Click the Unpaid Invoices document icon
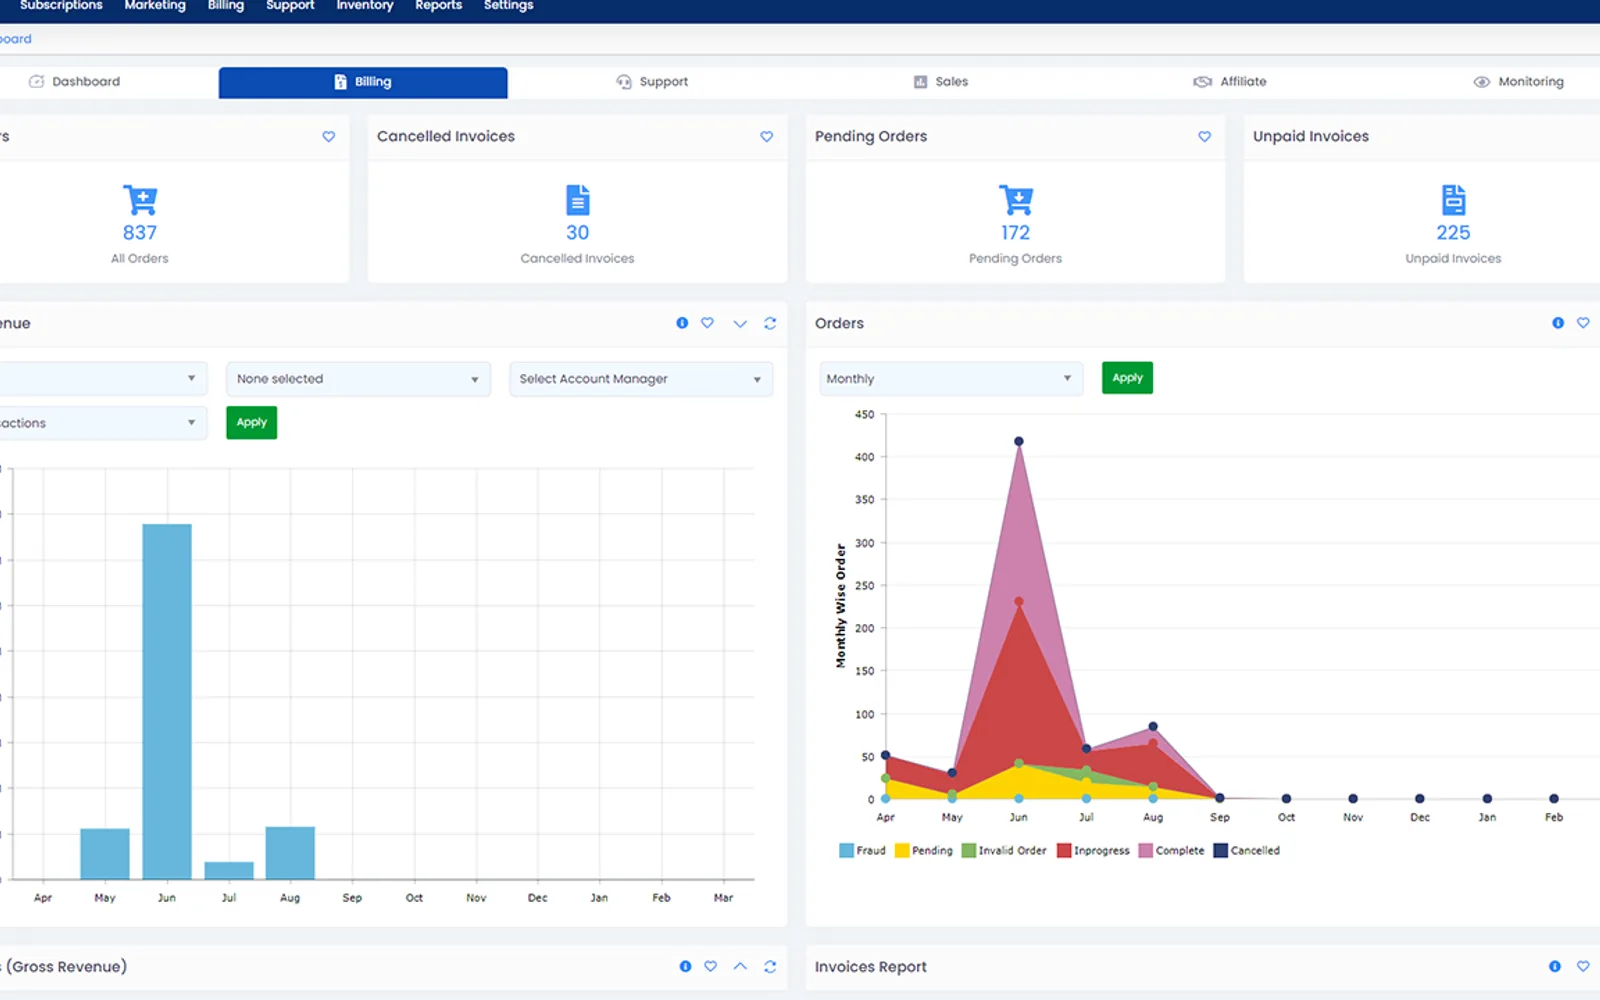This screenshot has width=1600, height=1000. [x=1453, y=200]
